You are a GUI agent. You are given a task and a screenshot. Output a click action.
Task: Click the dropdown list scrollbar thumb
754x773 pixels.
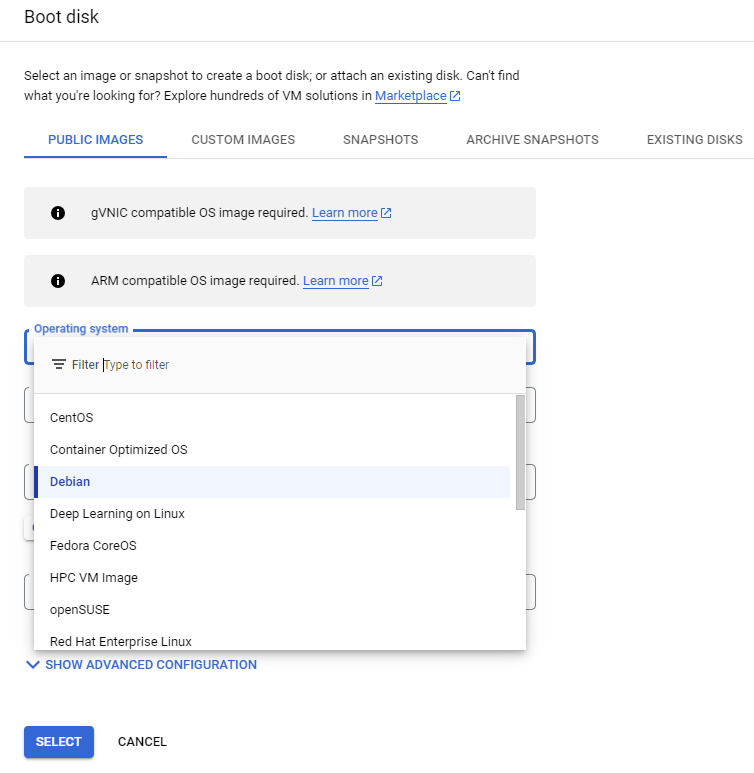(x=520, y=452)
